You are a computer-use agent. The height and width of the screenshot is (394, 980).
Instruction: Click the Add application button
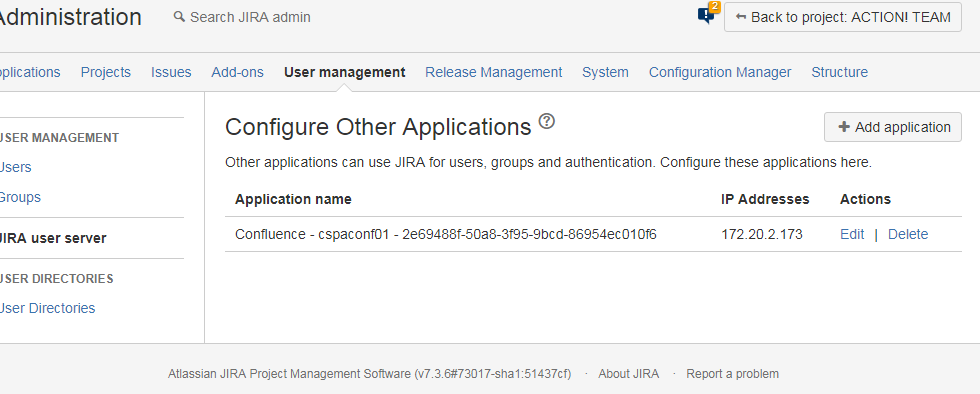pos(892,127)
